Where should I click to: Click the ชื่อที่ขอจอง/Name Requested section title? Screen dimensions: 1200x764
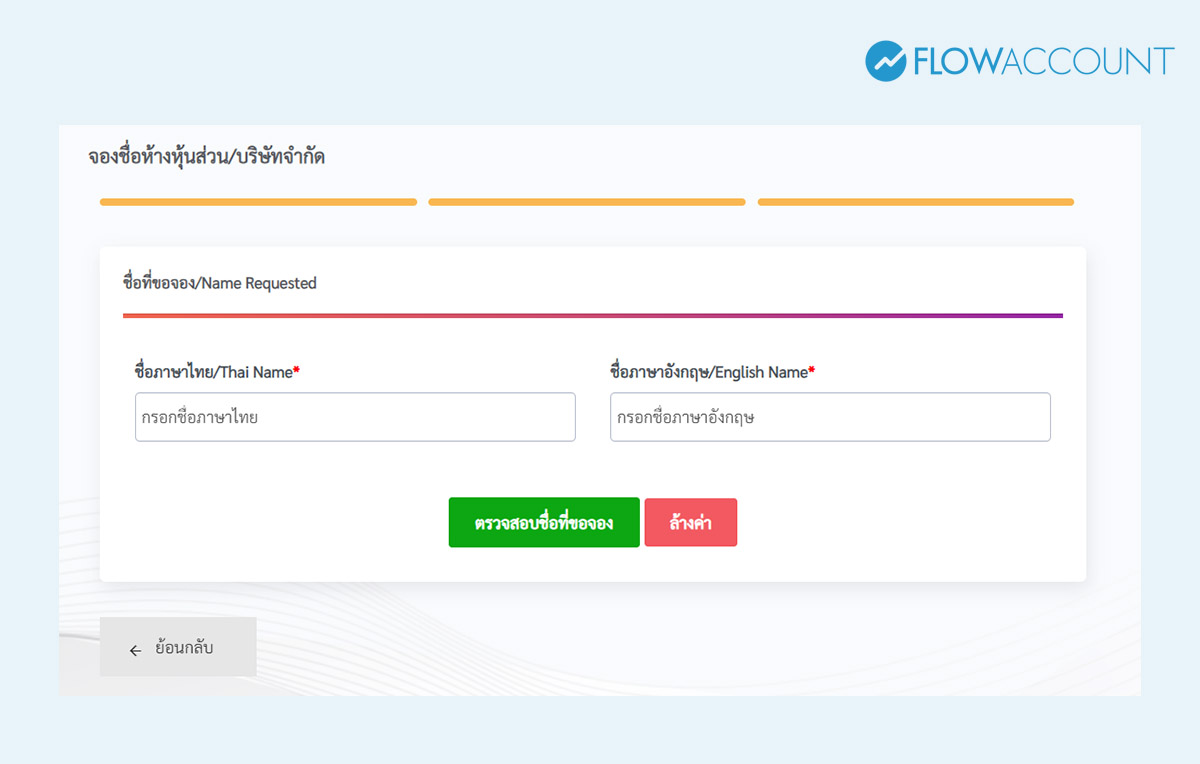coord(219,283)
